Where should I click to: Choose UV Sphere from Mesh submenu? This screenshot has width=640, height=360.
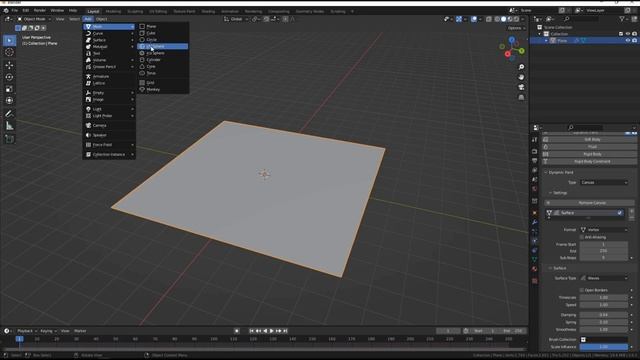click(x=163, y=47)
